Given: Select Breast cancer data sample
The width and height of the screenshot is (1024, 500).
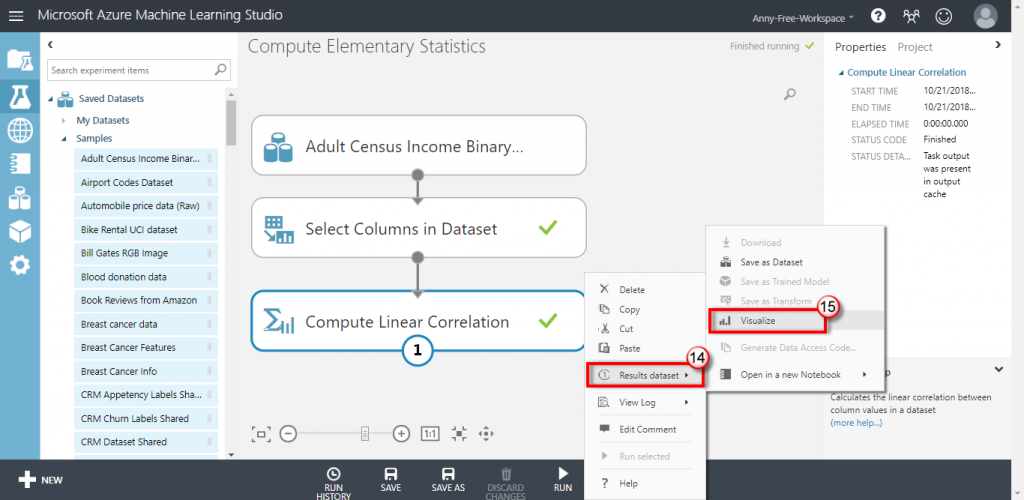Looking at the screenshot, I should (146, 324).
